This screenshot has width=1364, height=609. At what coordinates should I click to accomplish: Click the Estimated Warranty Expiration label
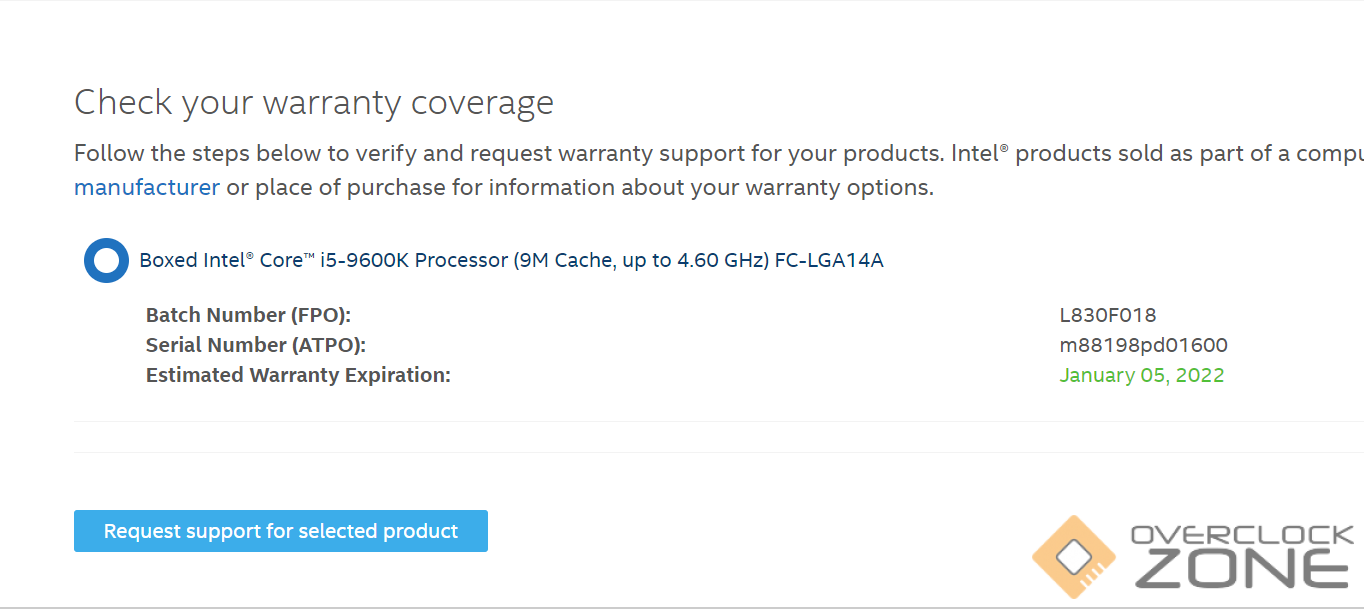coord(298,376)
